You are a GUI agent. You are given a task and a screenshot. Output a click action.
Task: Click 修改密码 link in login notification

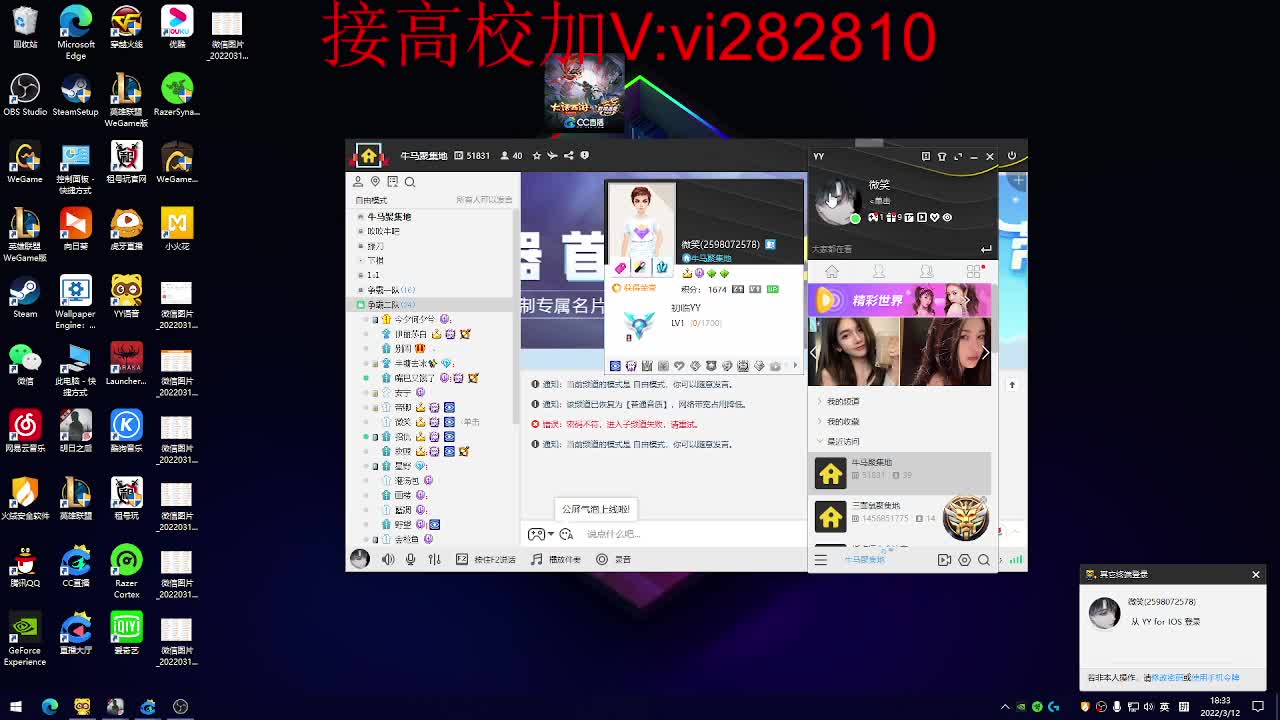tap(1167, 678)
